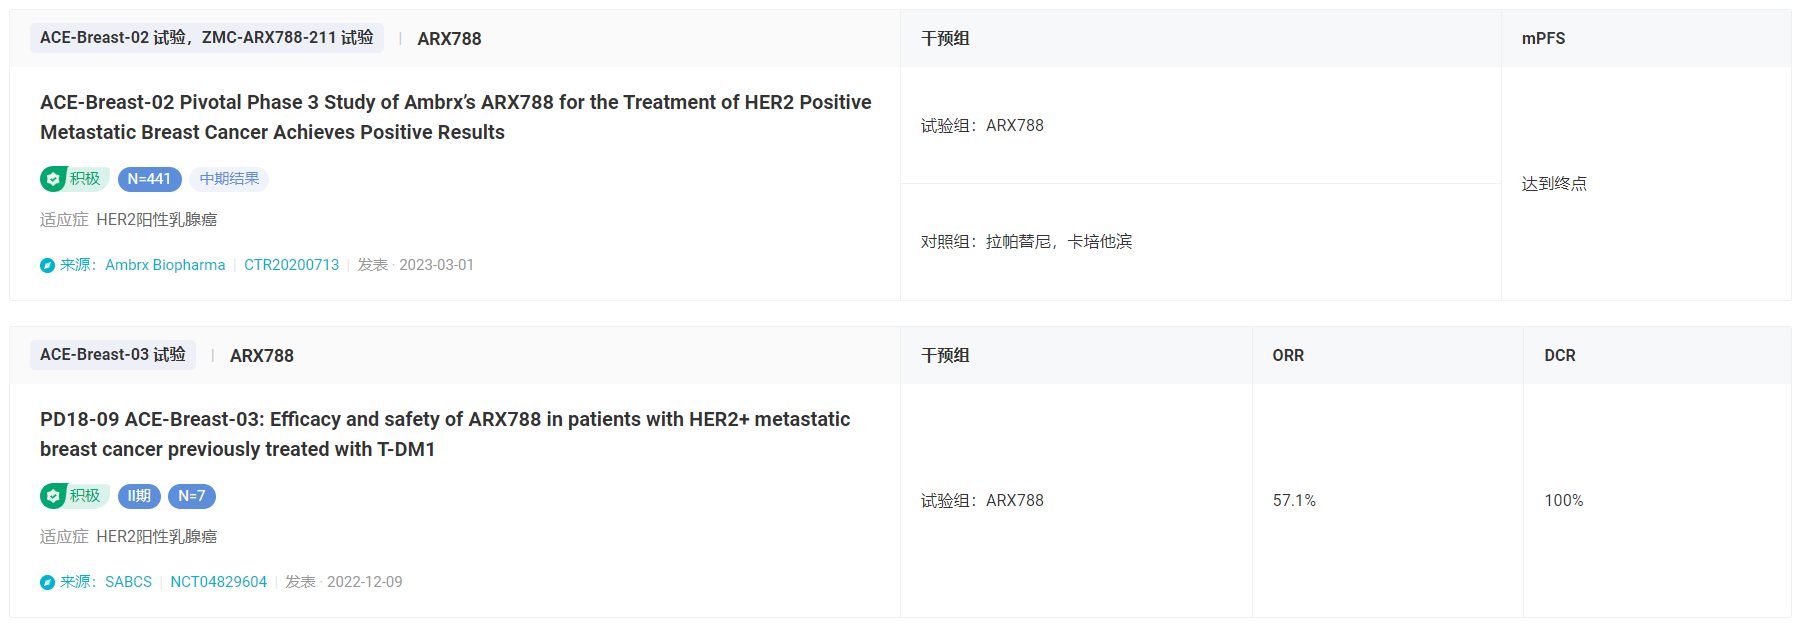This screenshot has height=626, width=1800.
Task: Click ARX788 drug name in second card header
Action: (262, 356)
